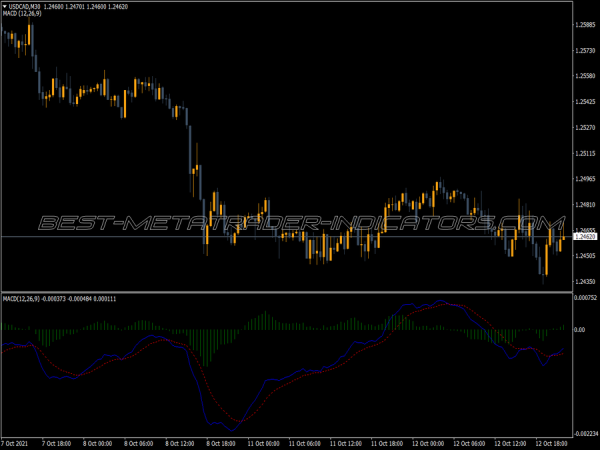600x450 pixels.
Task: Click the 1.24350 price scale label
Action: (585, 282)
